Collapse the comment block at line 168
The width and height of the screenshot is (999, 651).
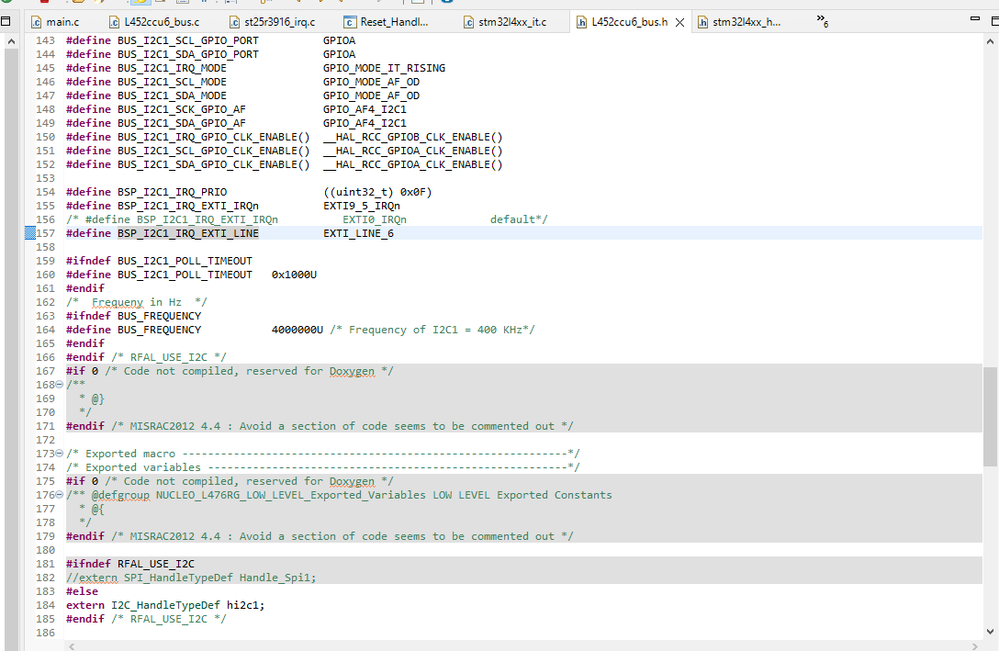(59, 384)
